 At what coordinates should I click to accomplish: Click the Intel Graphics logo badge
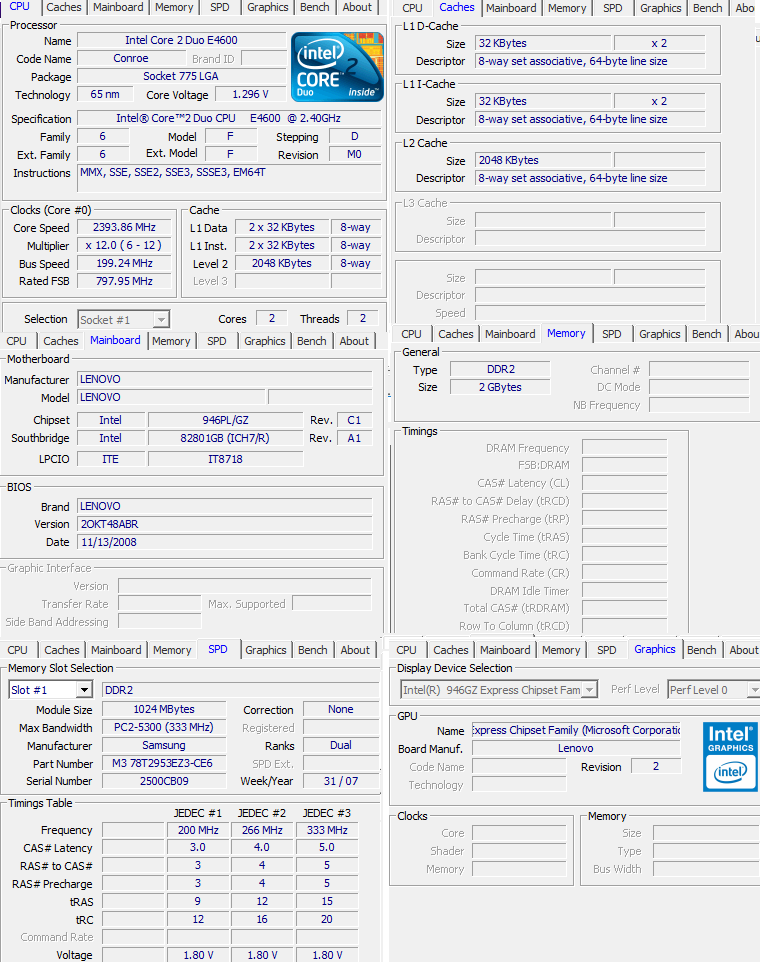[x=730, y=756]
